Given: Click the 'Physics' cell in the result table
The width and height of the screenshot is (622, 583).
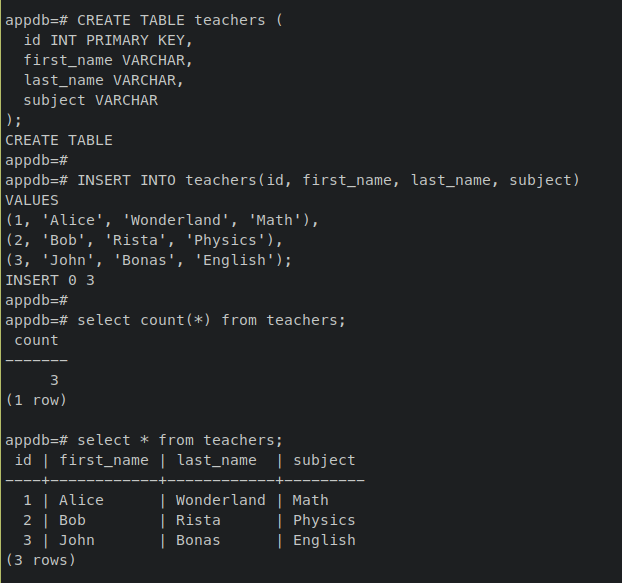Looking at the screenshot, I should [x=324, y=520].
